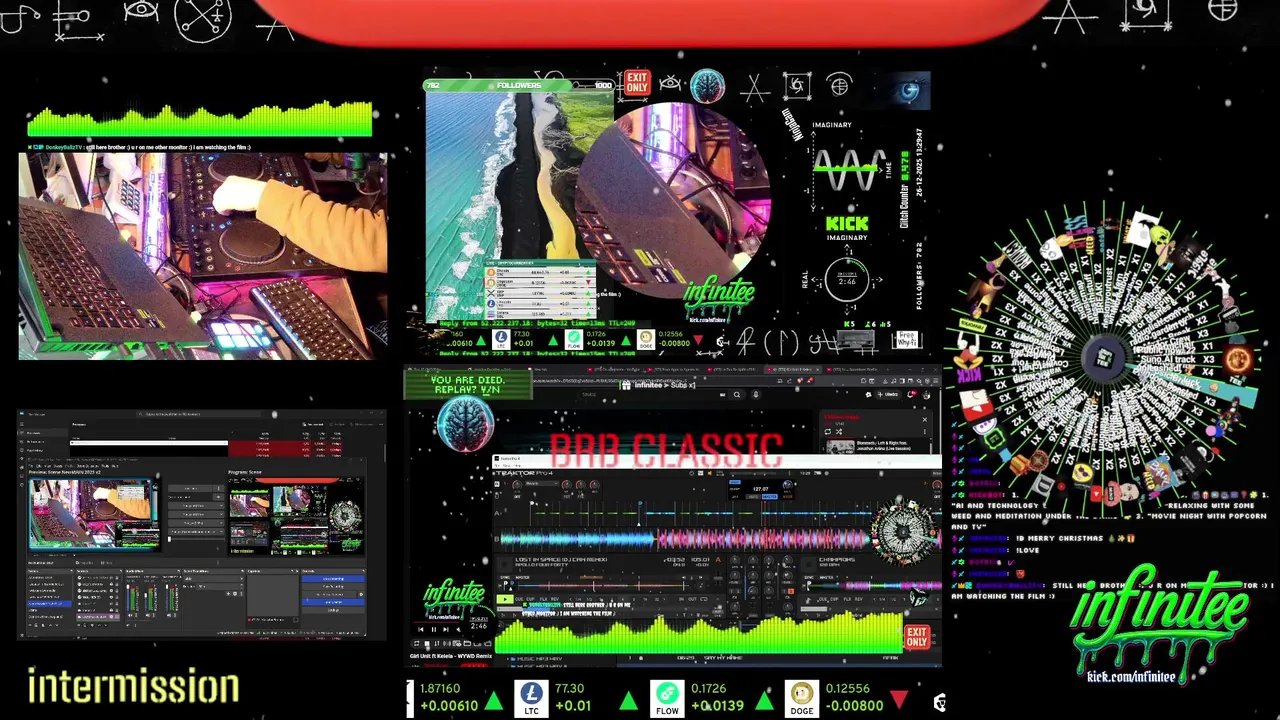Click previous track in the media player widget

coord(421,629)
